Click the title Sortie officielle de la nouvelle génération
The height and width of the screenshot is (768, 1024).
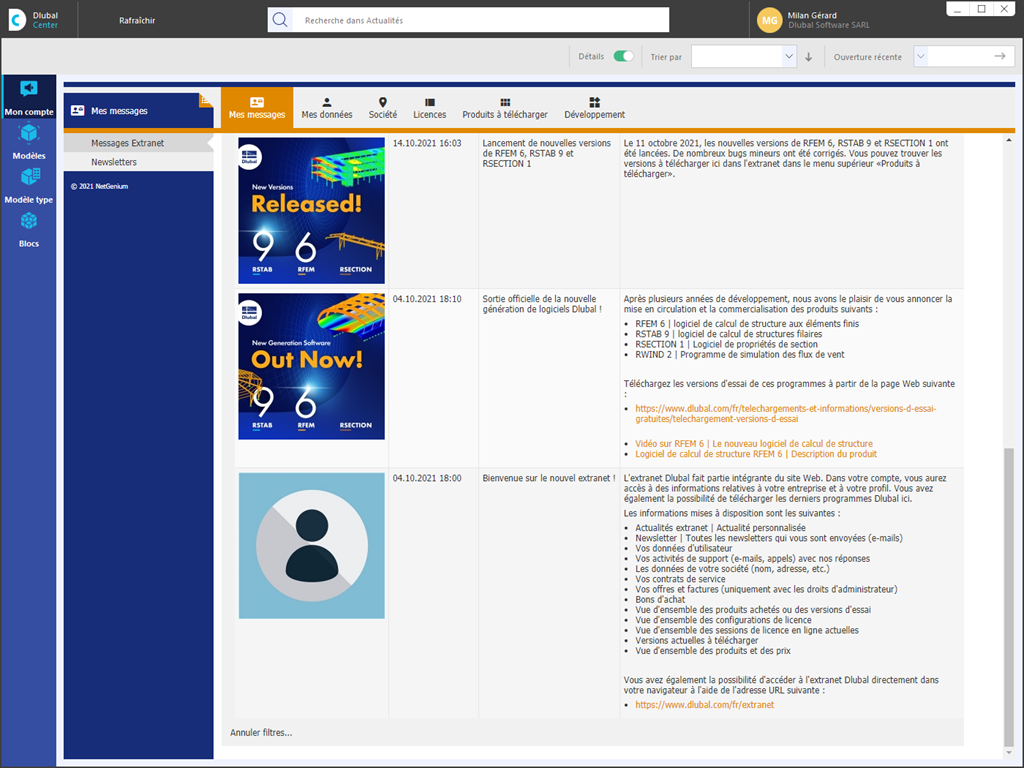(542, 304)
